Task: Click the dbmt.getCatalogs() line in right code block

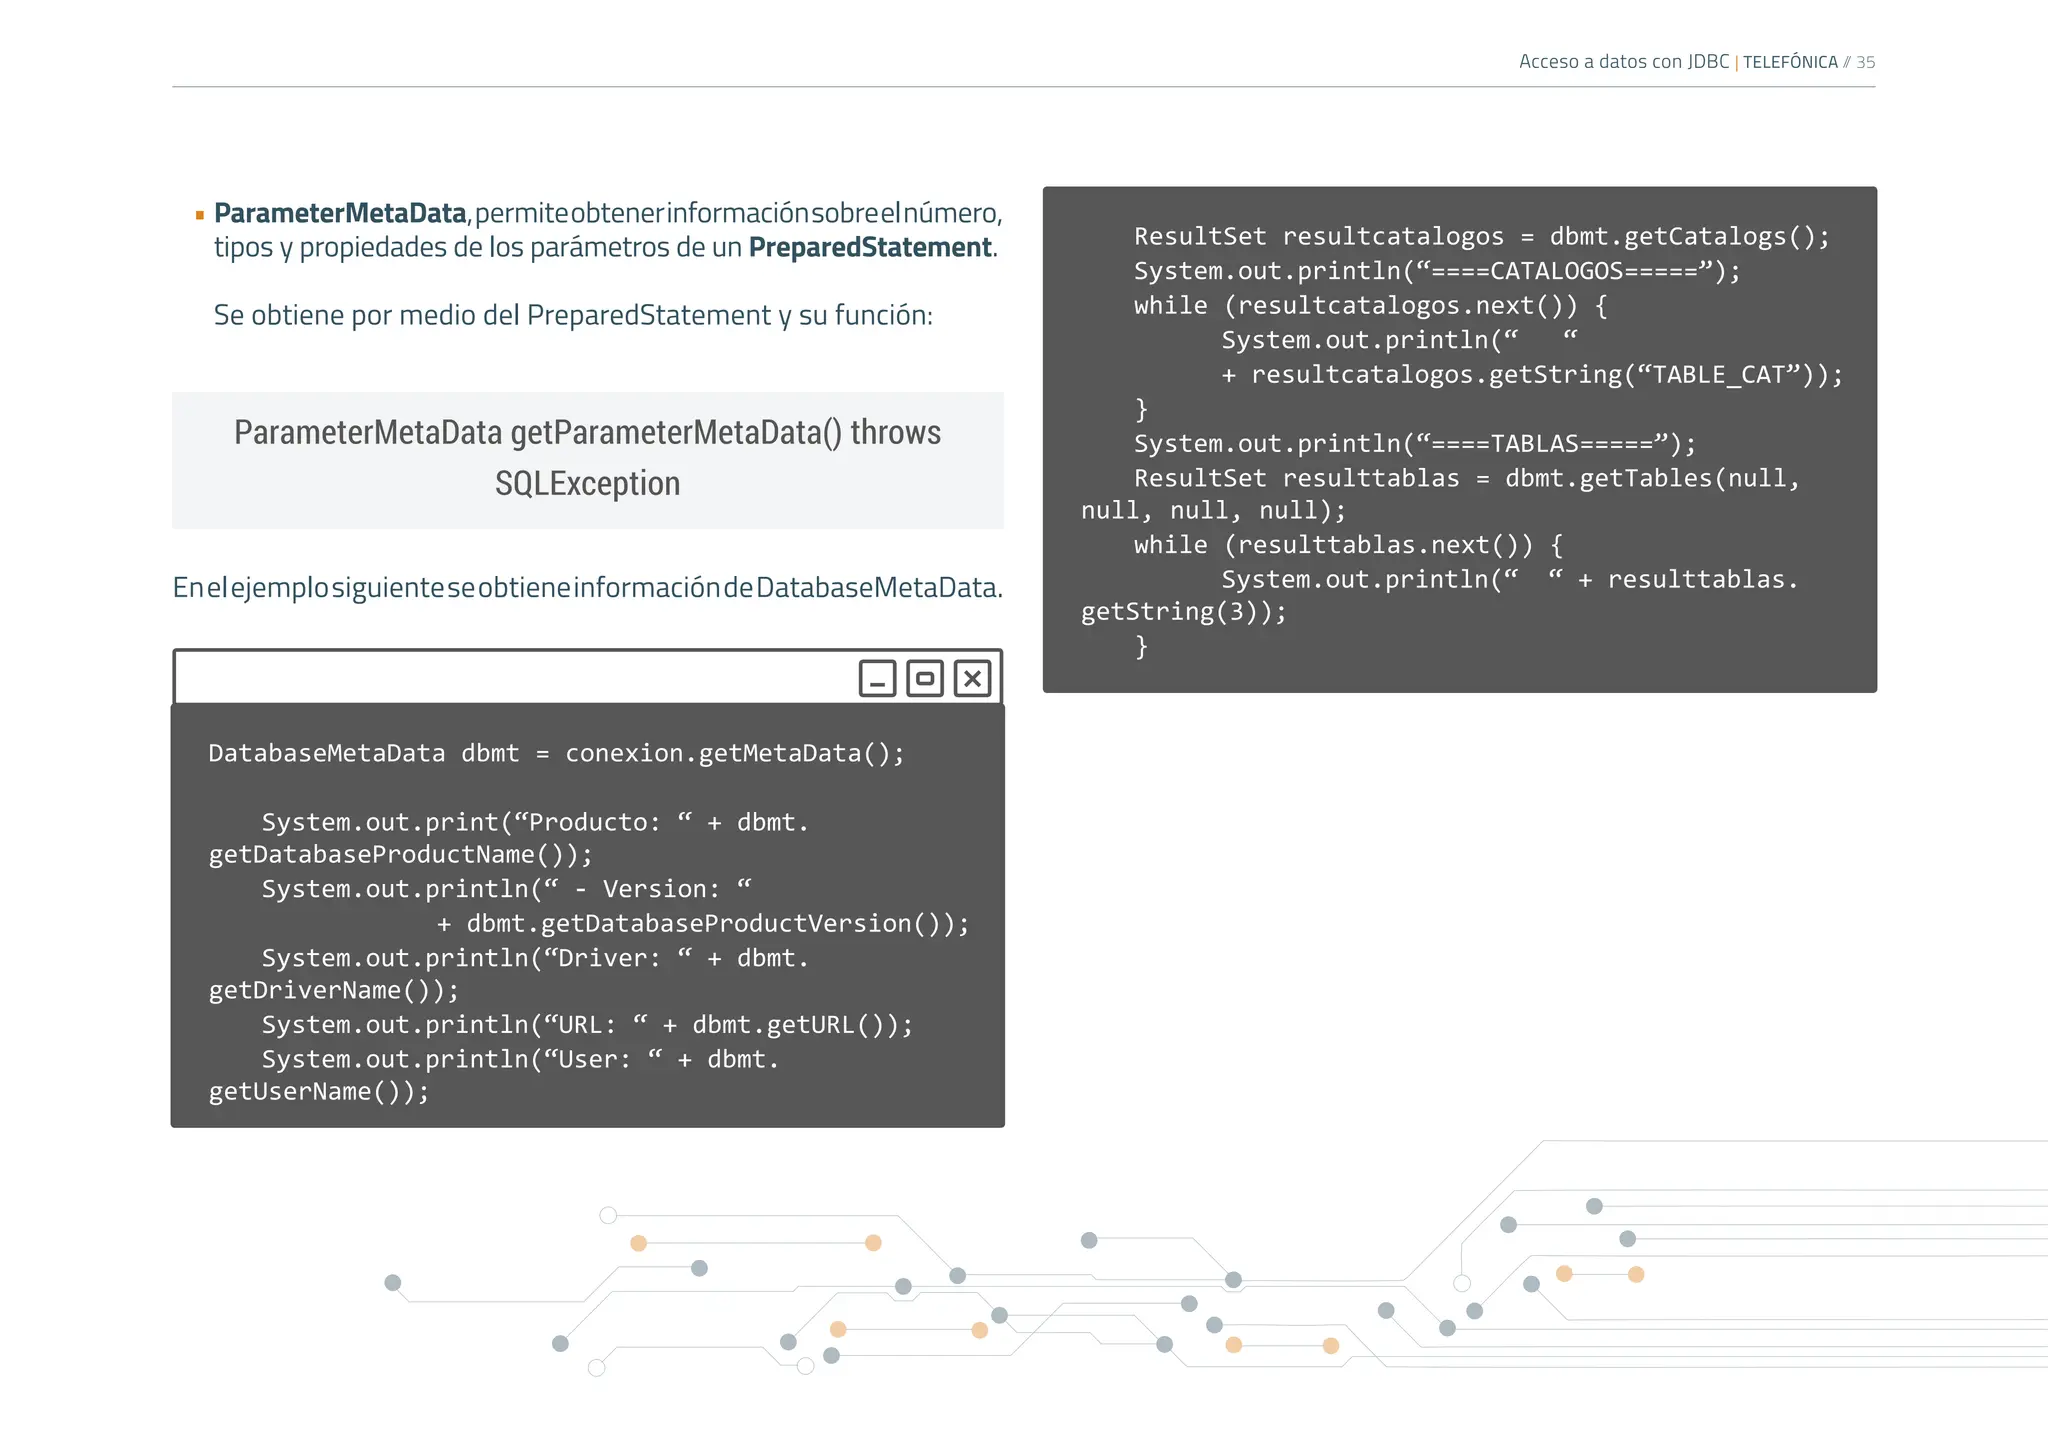Action: coord(1481,236)
